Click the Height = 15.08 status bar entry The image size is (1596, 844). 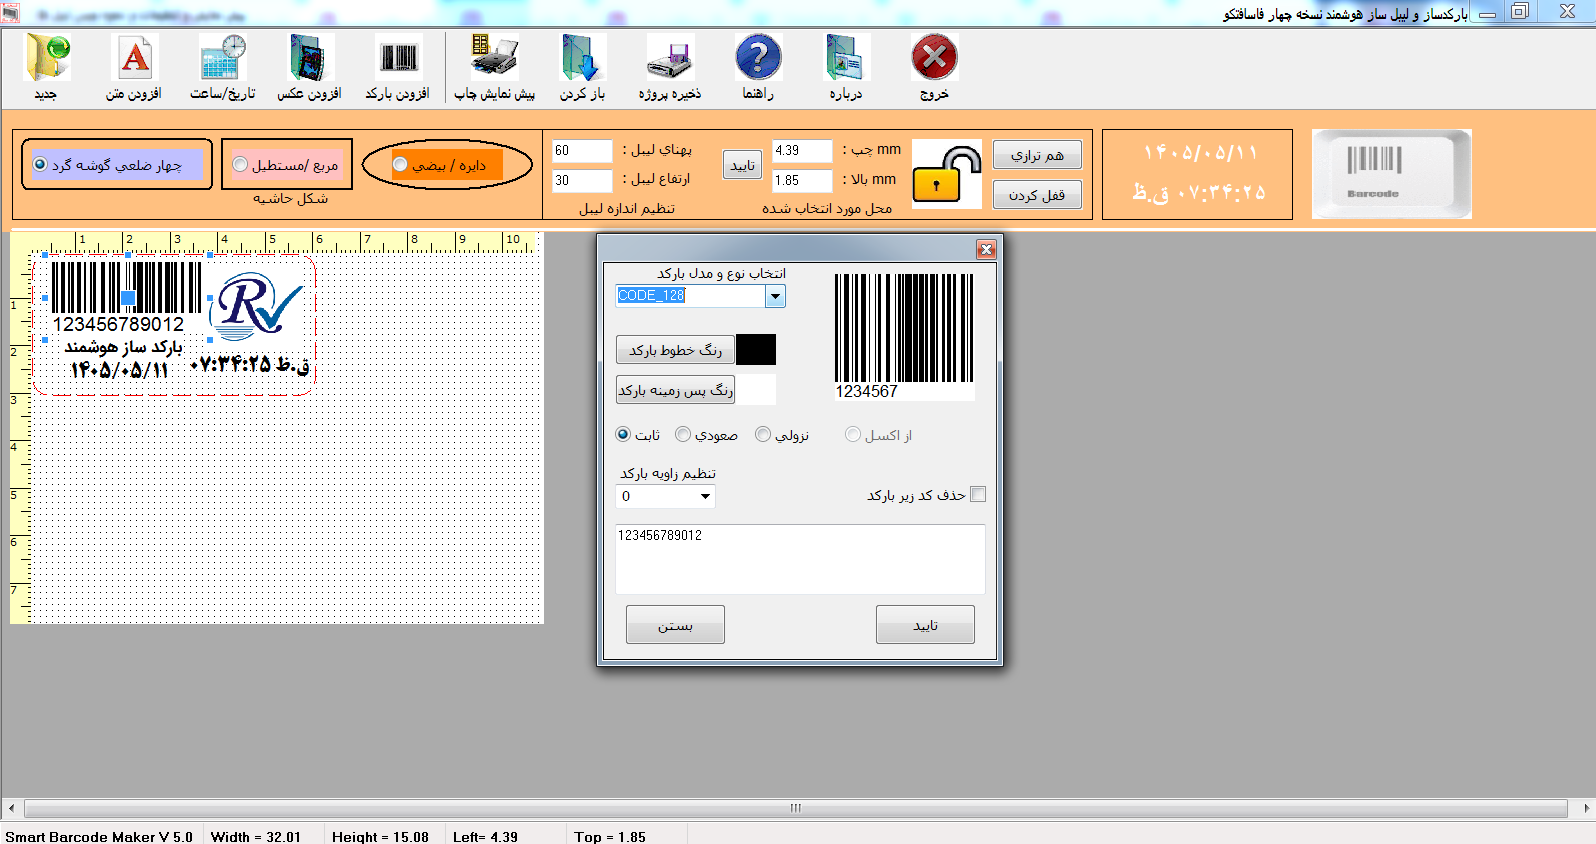pos(380,836)
